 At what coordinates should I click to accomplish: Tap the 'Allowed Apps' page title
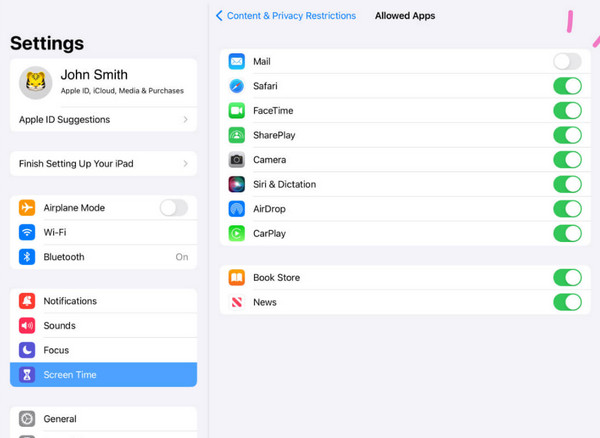pyautogui.click(x=405, y=16)
